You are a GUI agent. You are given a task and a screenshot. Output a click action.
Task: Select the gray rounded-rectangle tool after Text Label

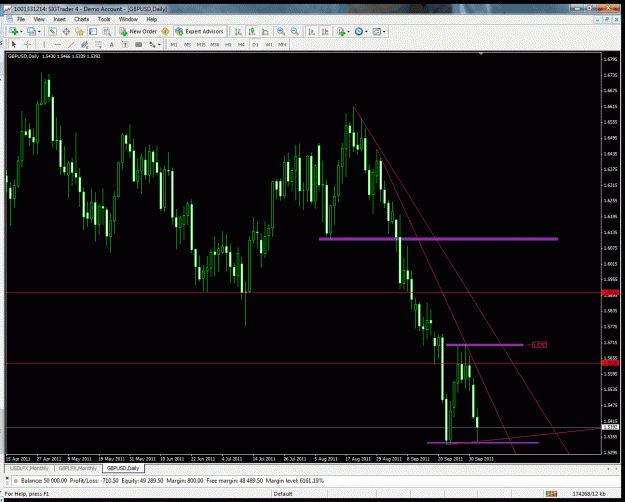tap(139, 45)
